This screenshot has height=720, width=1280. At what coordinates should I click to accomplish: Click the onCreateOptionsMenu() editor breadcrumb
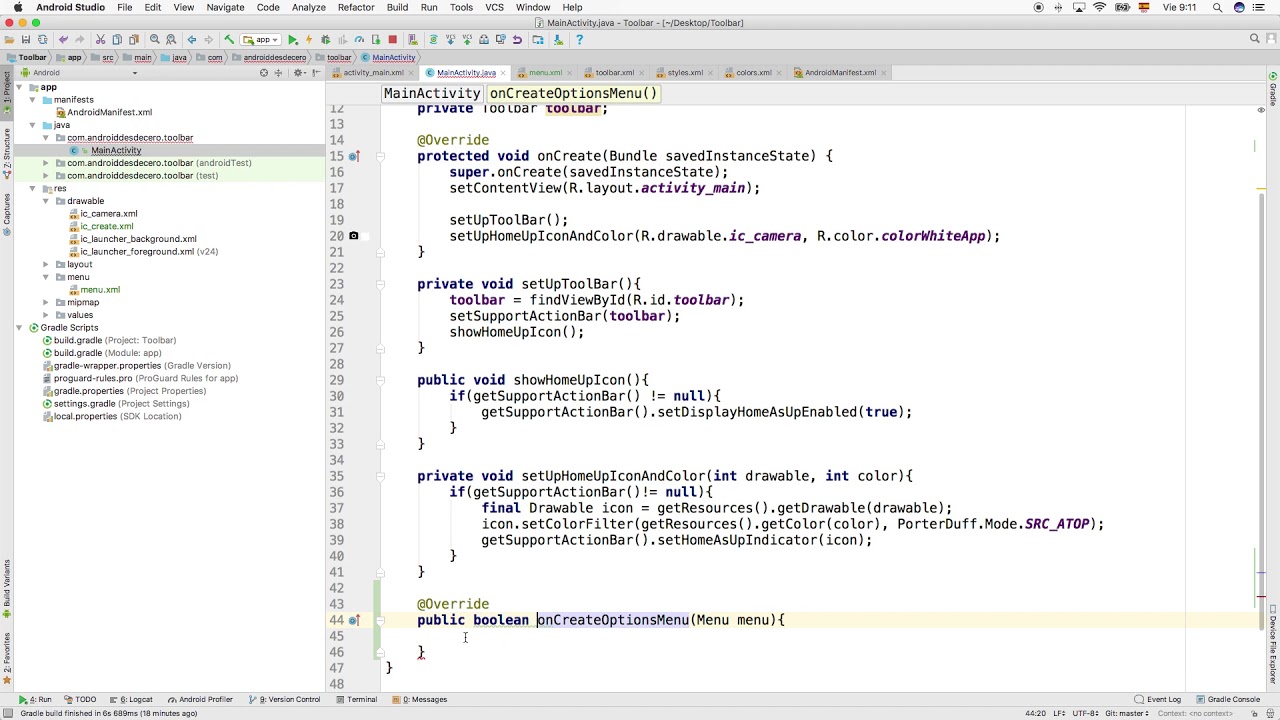coord(573,93)
